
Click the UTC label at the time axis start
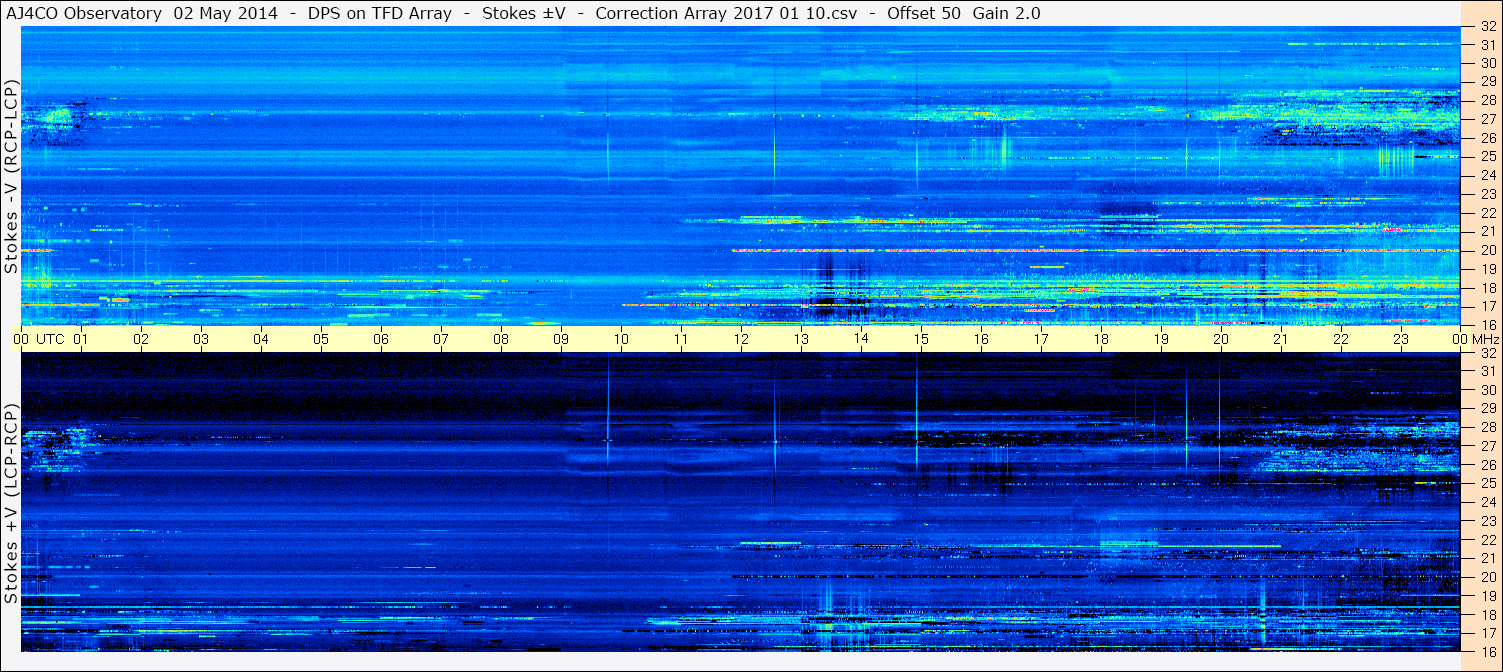point(51,339)
